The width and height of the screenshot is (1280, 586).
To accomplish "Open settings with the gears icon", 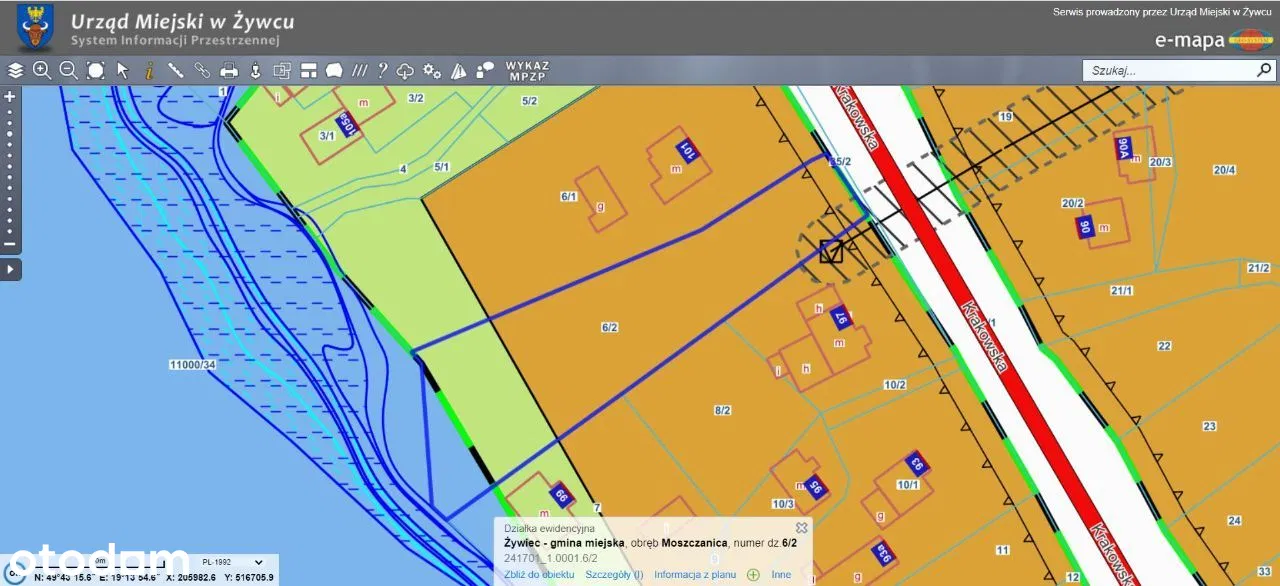I will coord(432,70).
